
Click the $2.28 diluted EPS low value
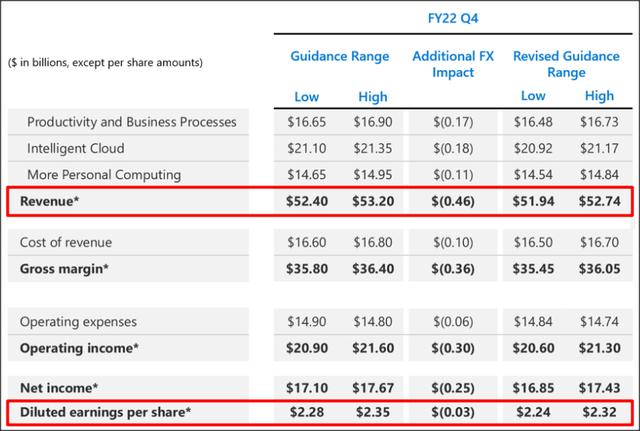(x=306, y=410)
